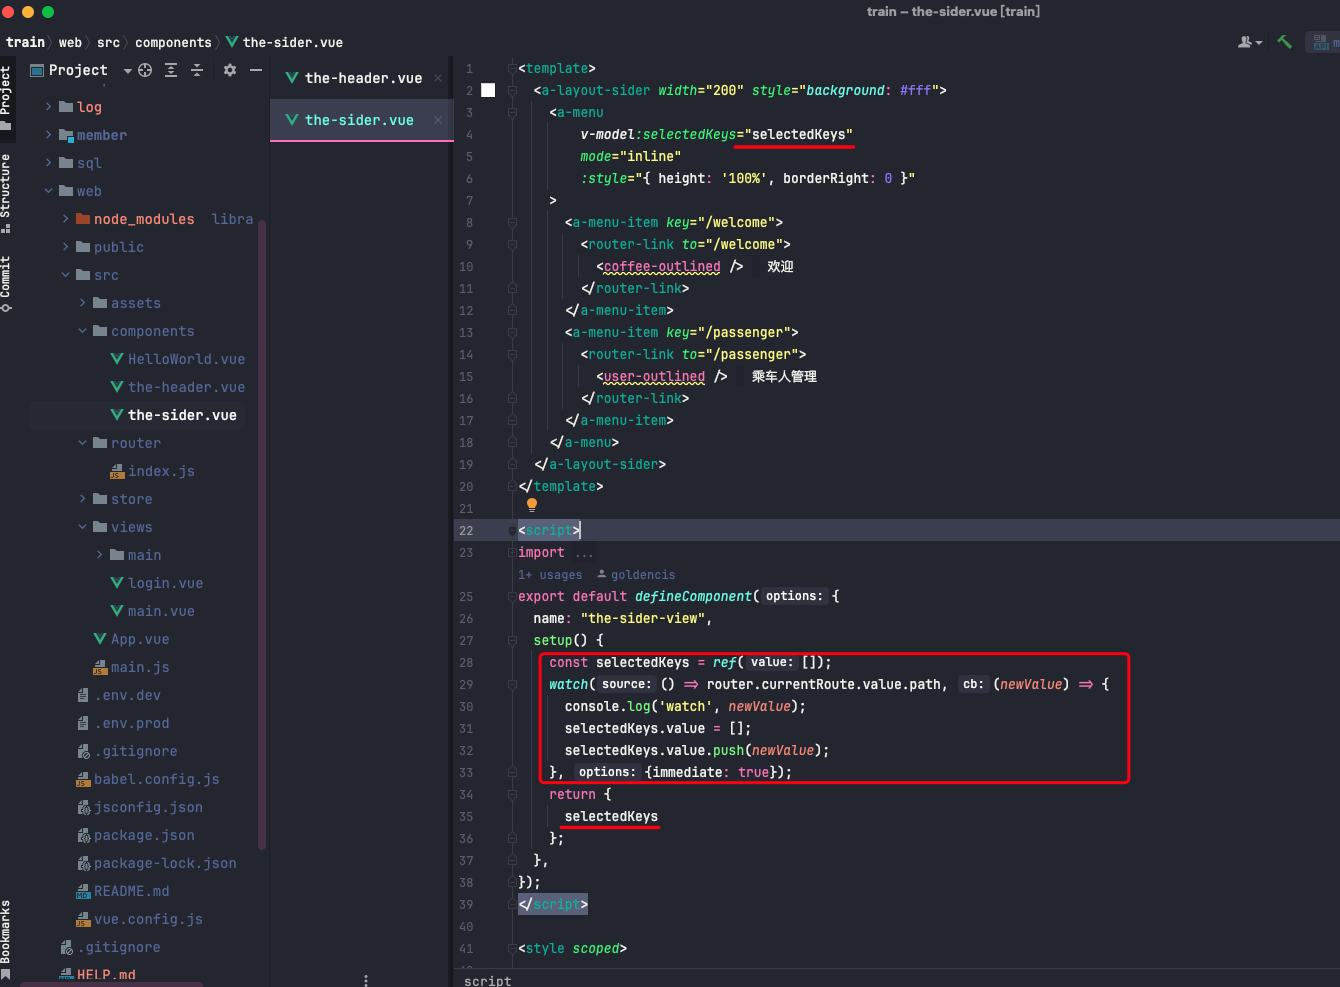Screen dimensions: 1340x987
Task: Click the Vue icon of App.vue
Action: tap(100, 639)
